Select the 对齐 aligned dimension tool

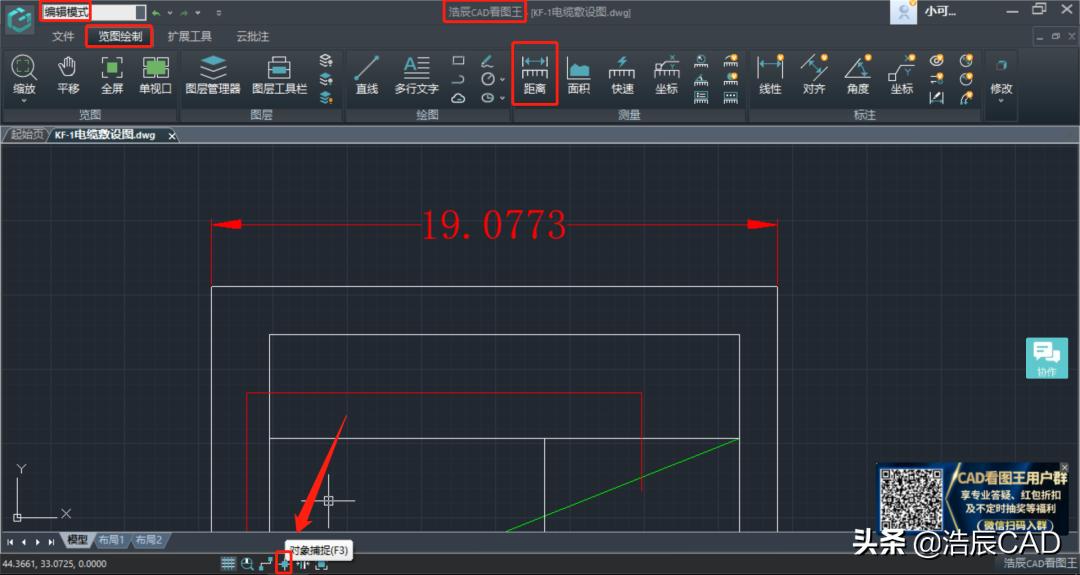pyautogui.click(x=814, y=75)
